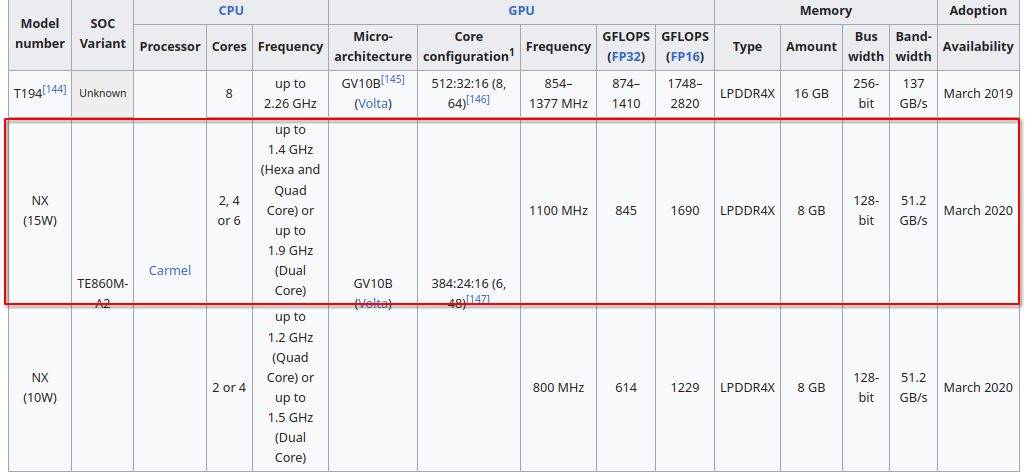Open reference [144] beside T194

click(x=54, y=89)
